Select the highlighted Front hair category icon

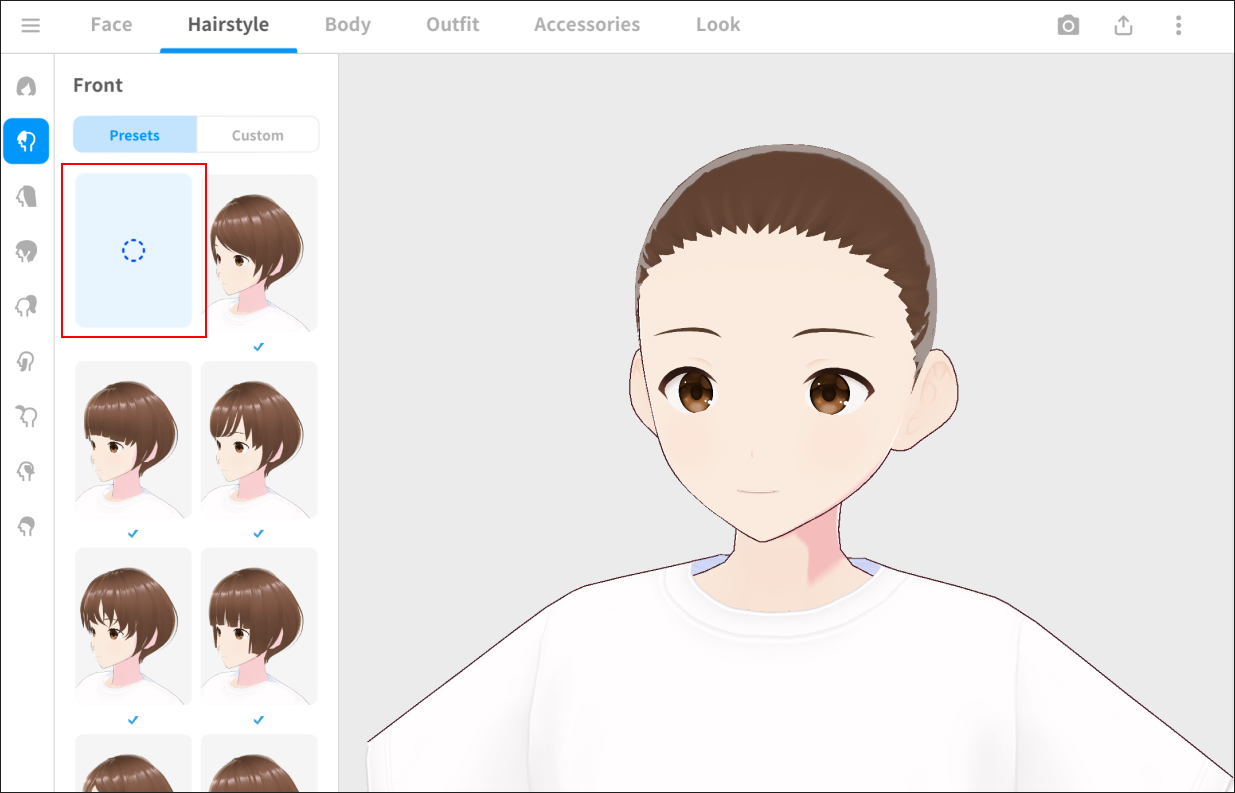click(x=26, y=141)
